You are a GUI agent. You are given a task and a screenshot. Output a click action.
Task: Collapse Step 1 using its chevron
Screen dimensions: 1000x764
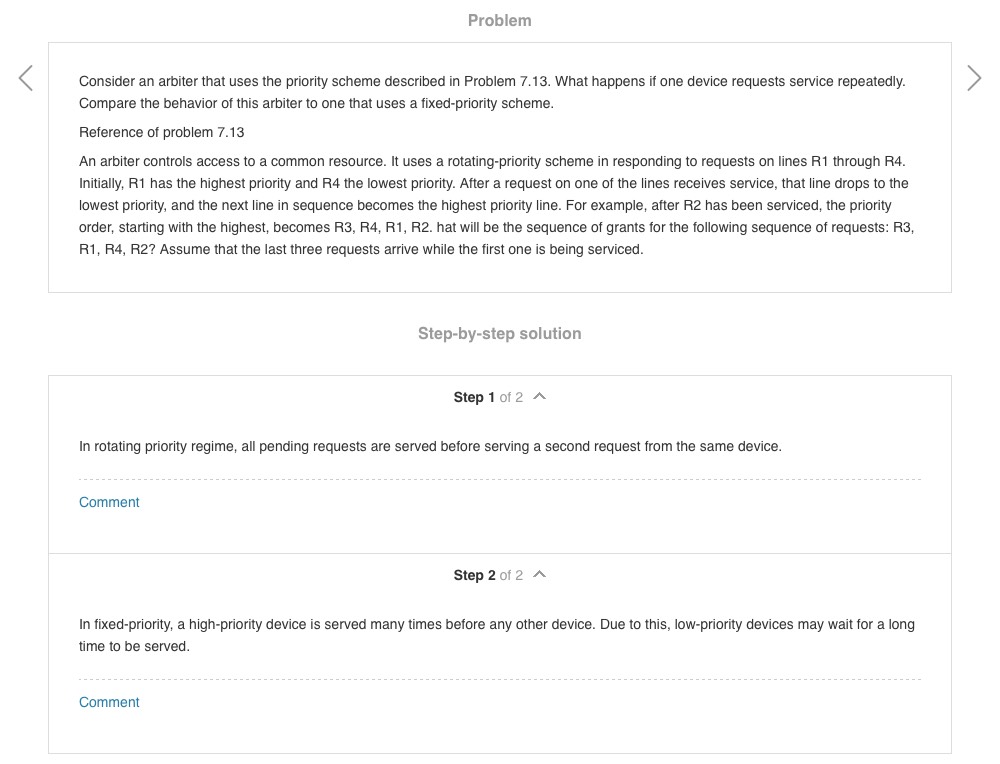pyautogui.click(x=540, y=397)
